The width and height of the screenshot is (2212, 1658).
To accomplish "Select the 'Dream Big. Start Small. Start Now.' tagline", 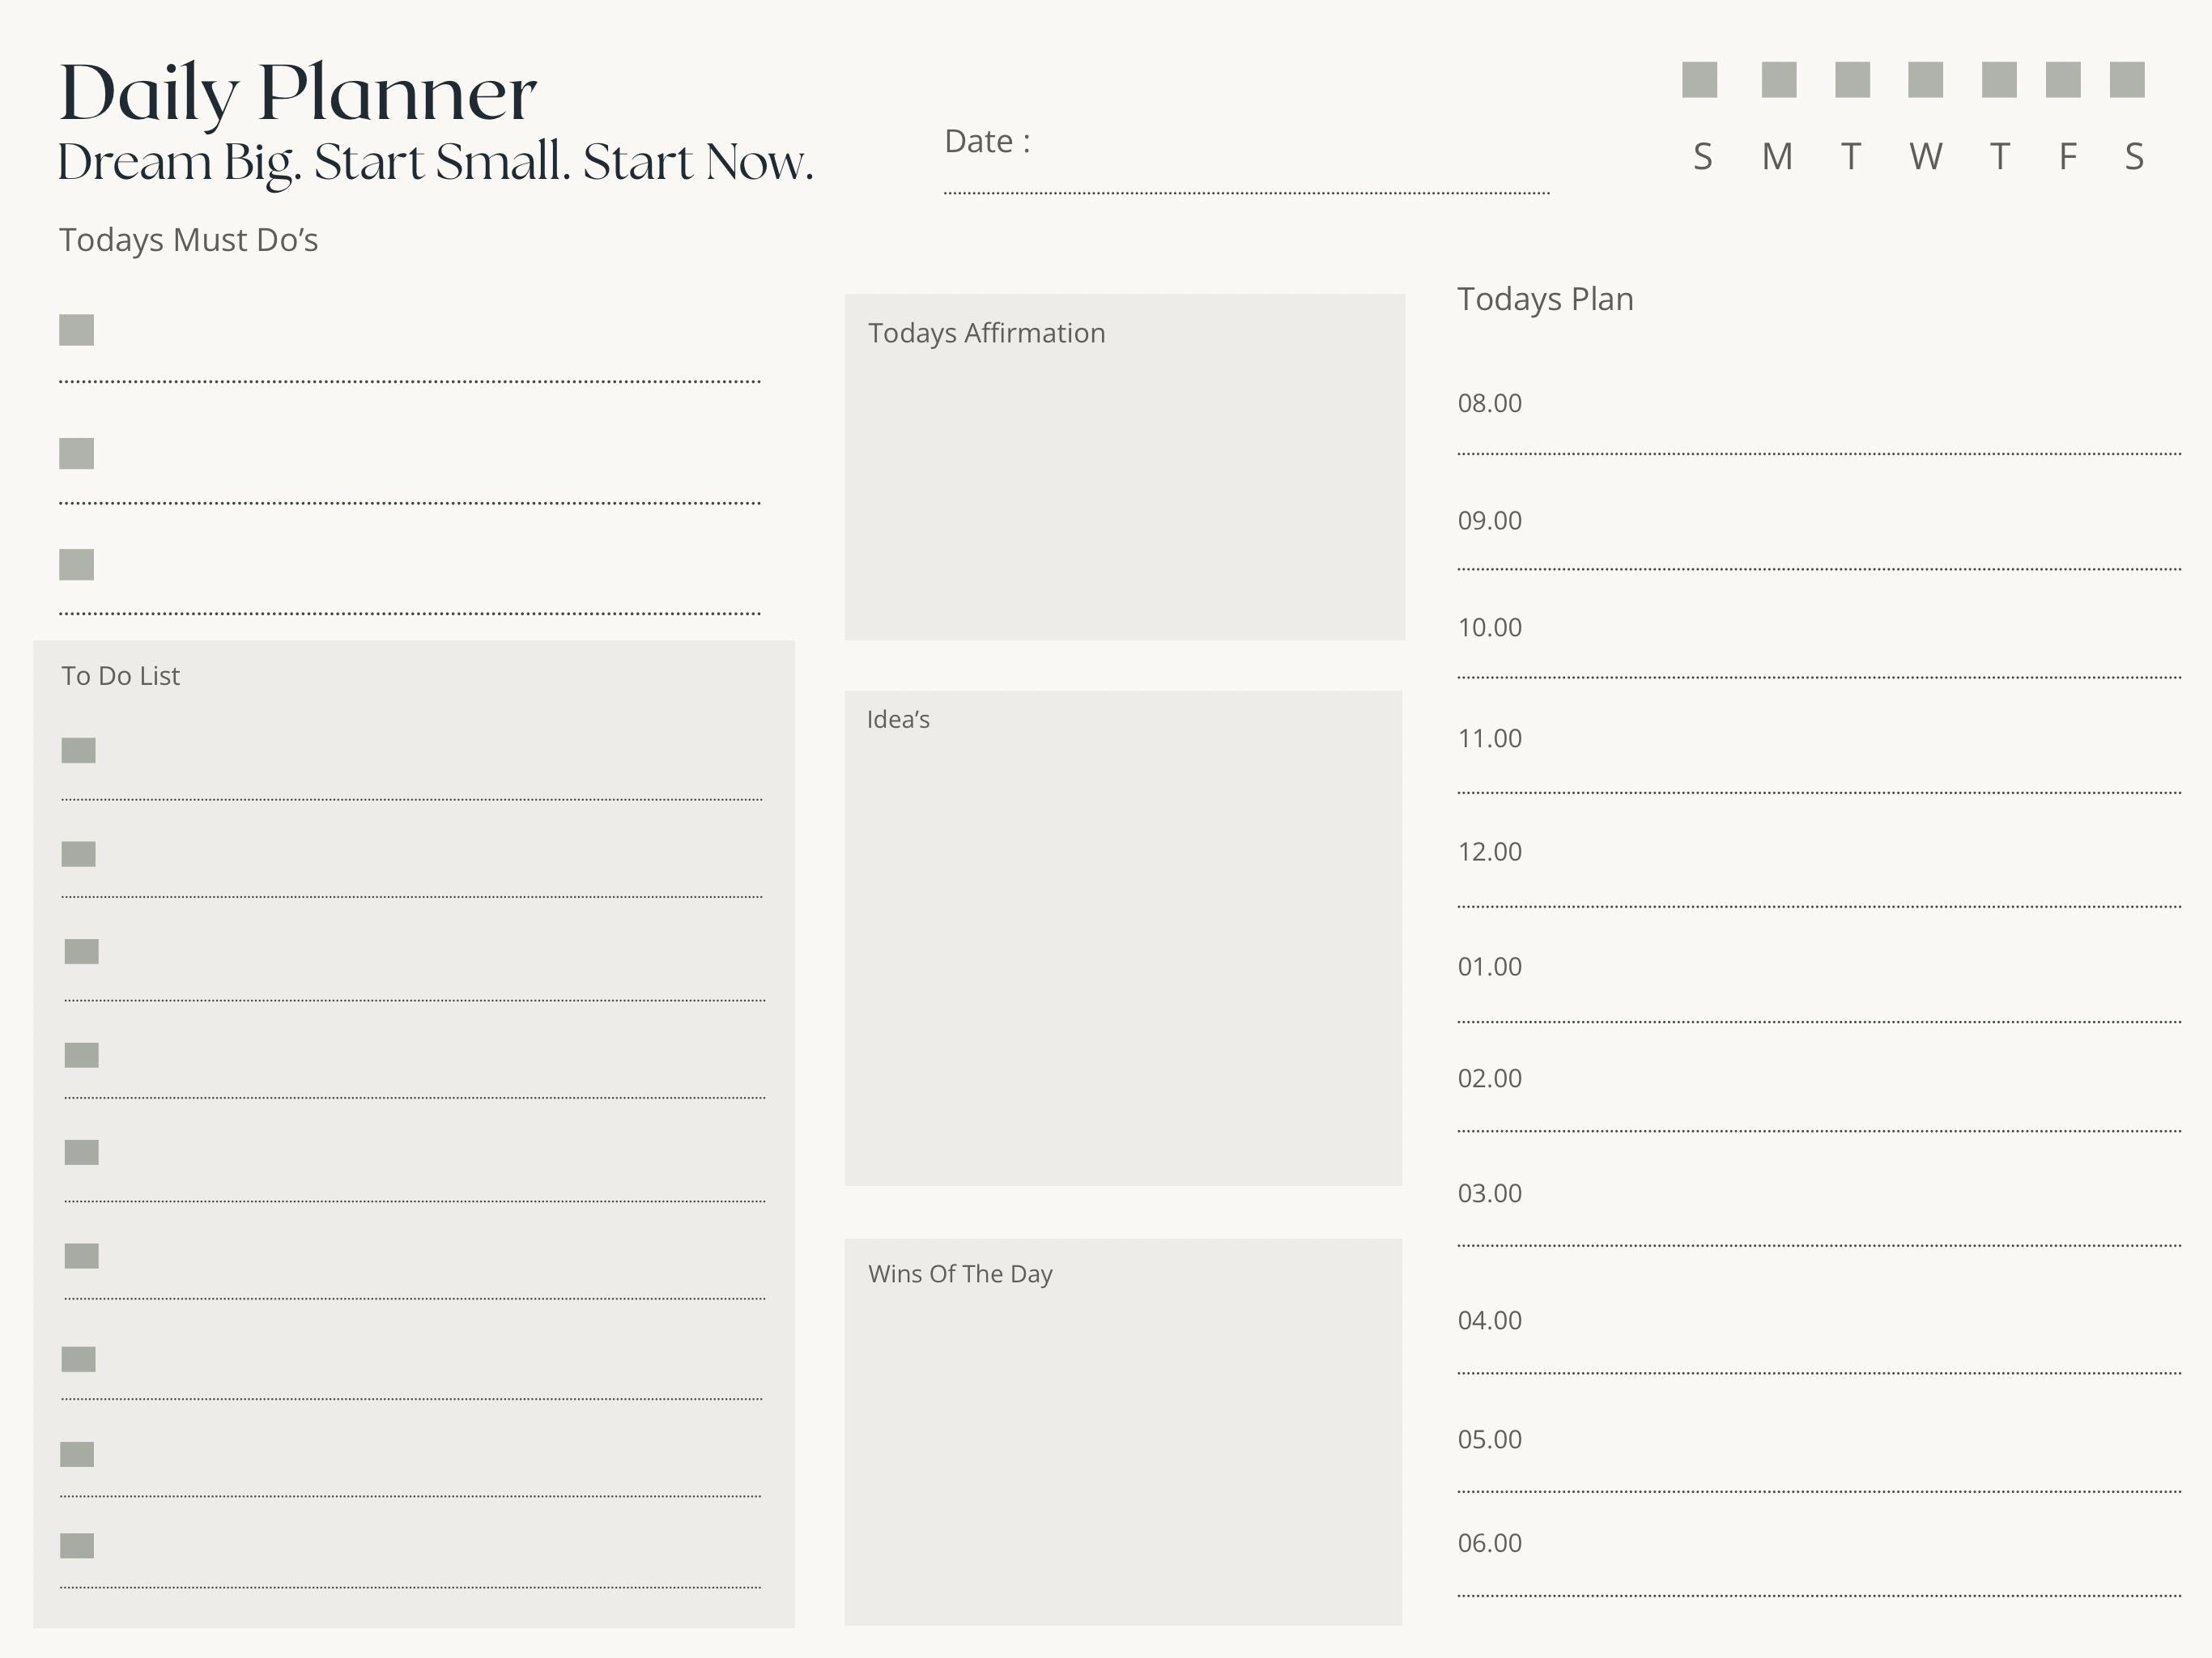I will [436, 163].
